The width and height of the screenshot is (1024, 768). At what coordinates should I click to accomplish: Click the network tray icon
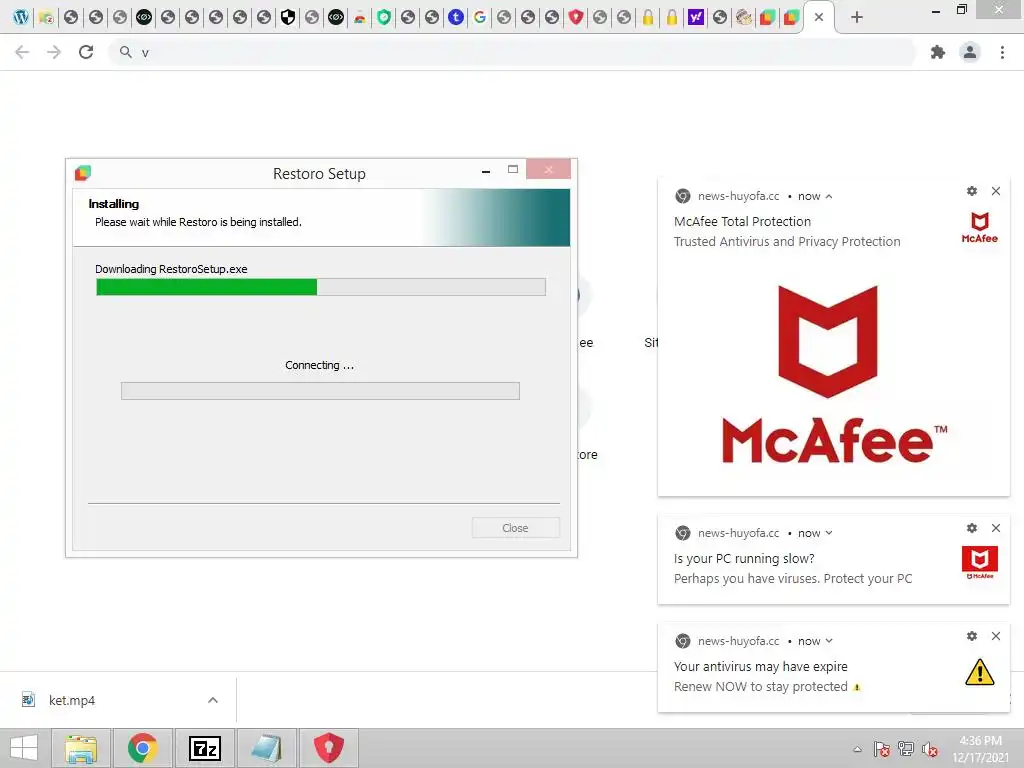[906, 749]
